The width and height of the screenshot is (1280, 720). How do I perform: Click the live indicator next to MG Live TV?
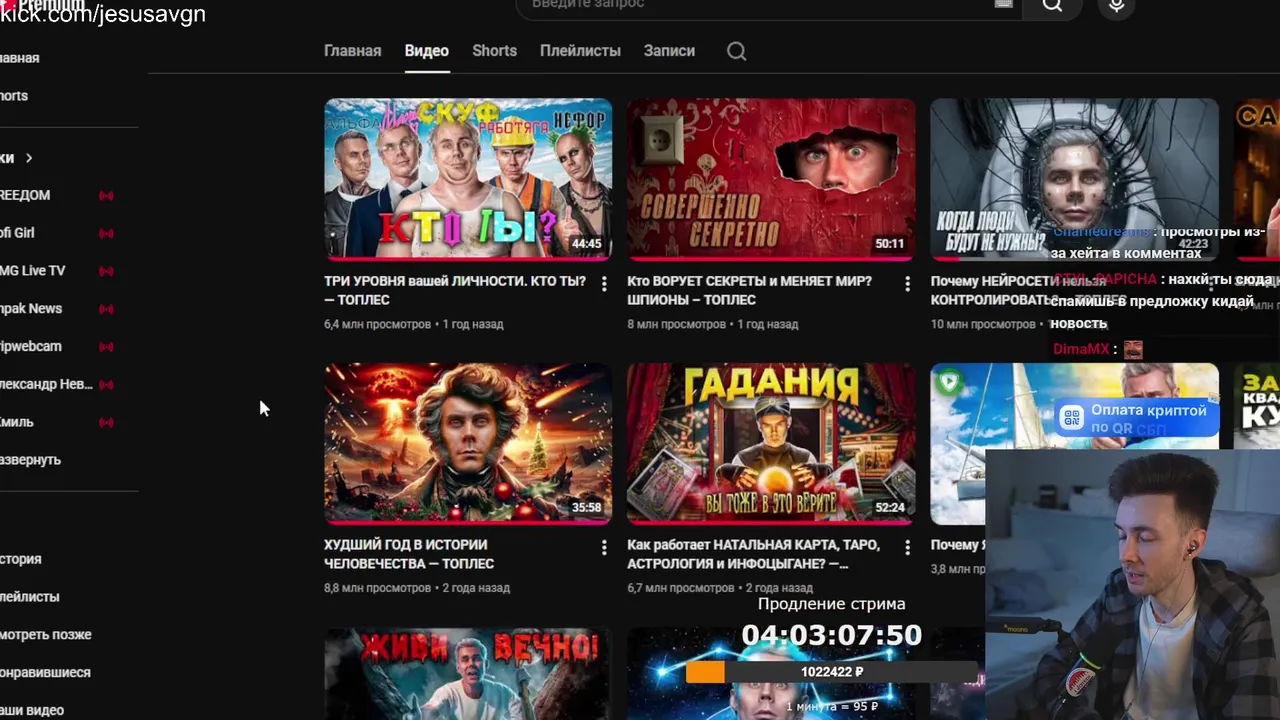(x=106, y=271)
